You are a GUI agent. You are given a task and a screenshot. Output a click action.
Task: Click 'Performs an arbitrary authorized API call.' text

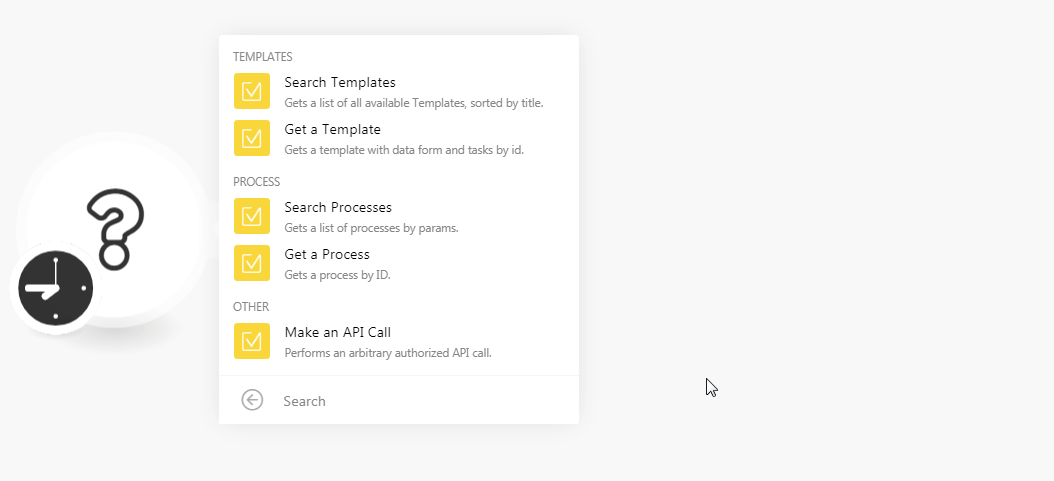(388, 353)
